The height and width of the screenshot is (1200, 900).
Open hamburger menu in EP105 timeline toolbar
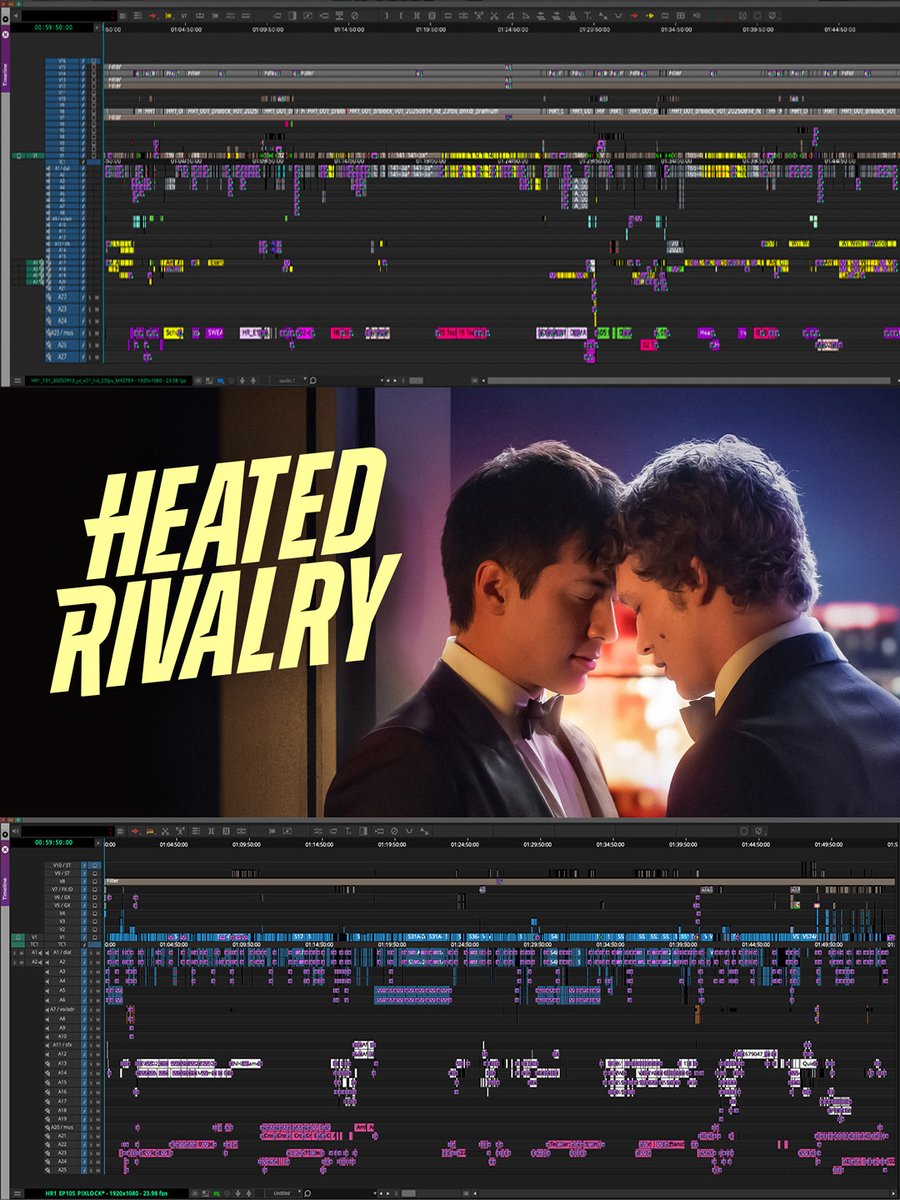(x=120, y=830)
